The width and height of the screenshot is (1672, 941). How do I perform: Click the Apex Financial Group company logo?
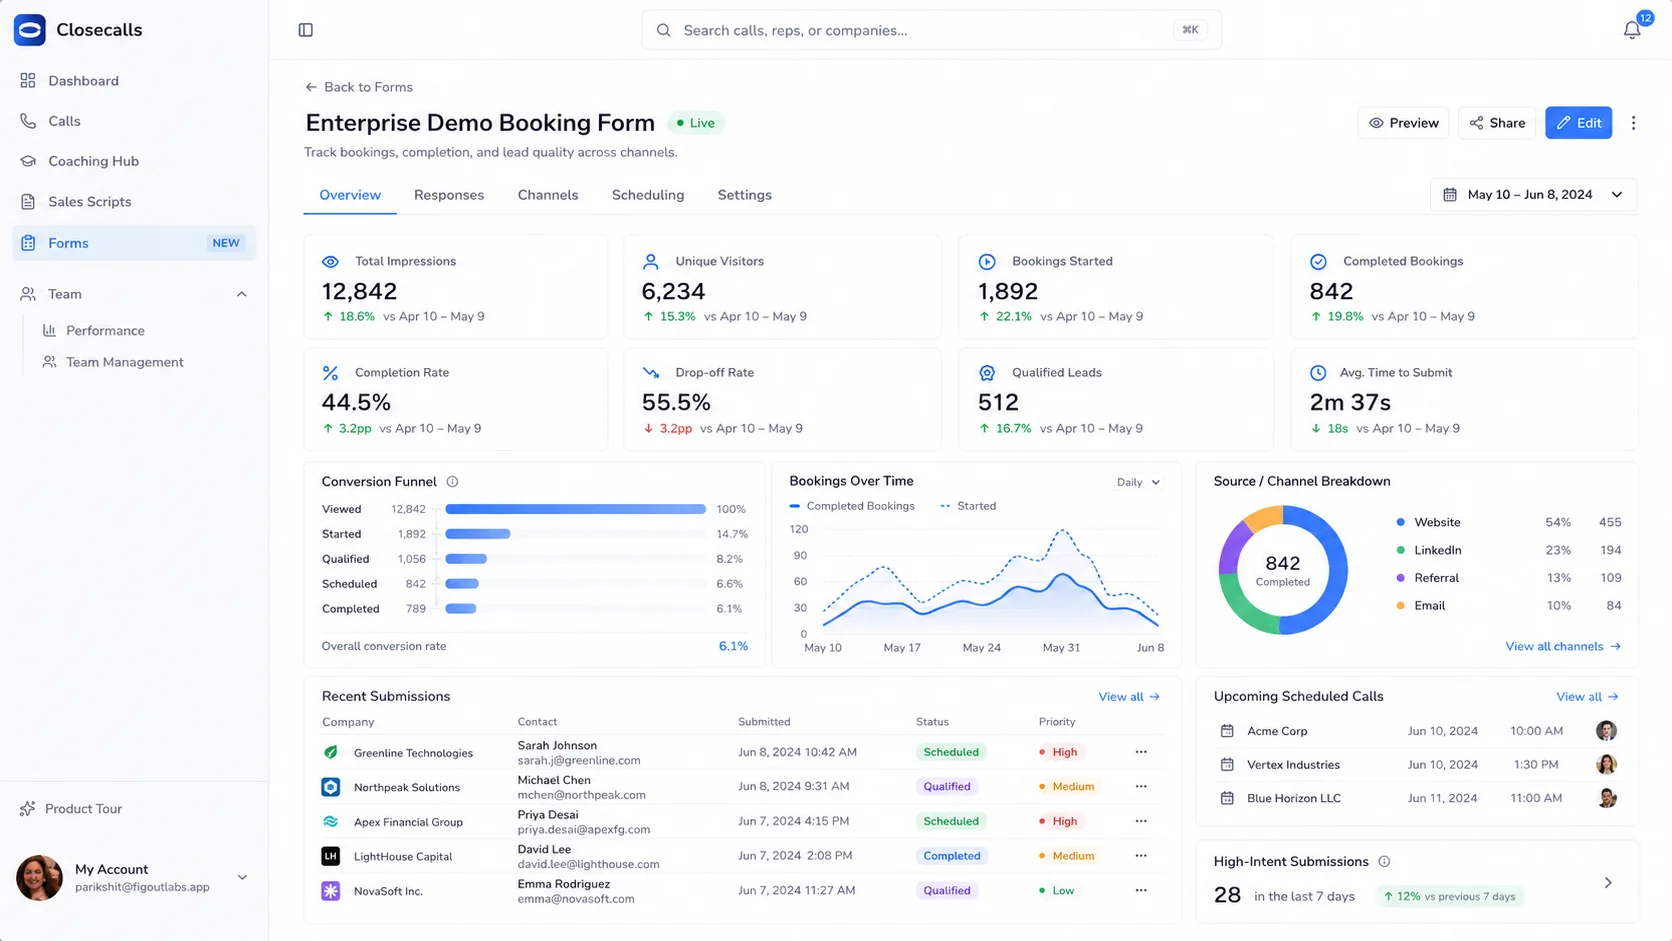coord(330,821)
